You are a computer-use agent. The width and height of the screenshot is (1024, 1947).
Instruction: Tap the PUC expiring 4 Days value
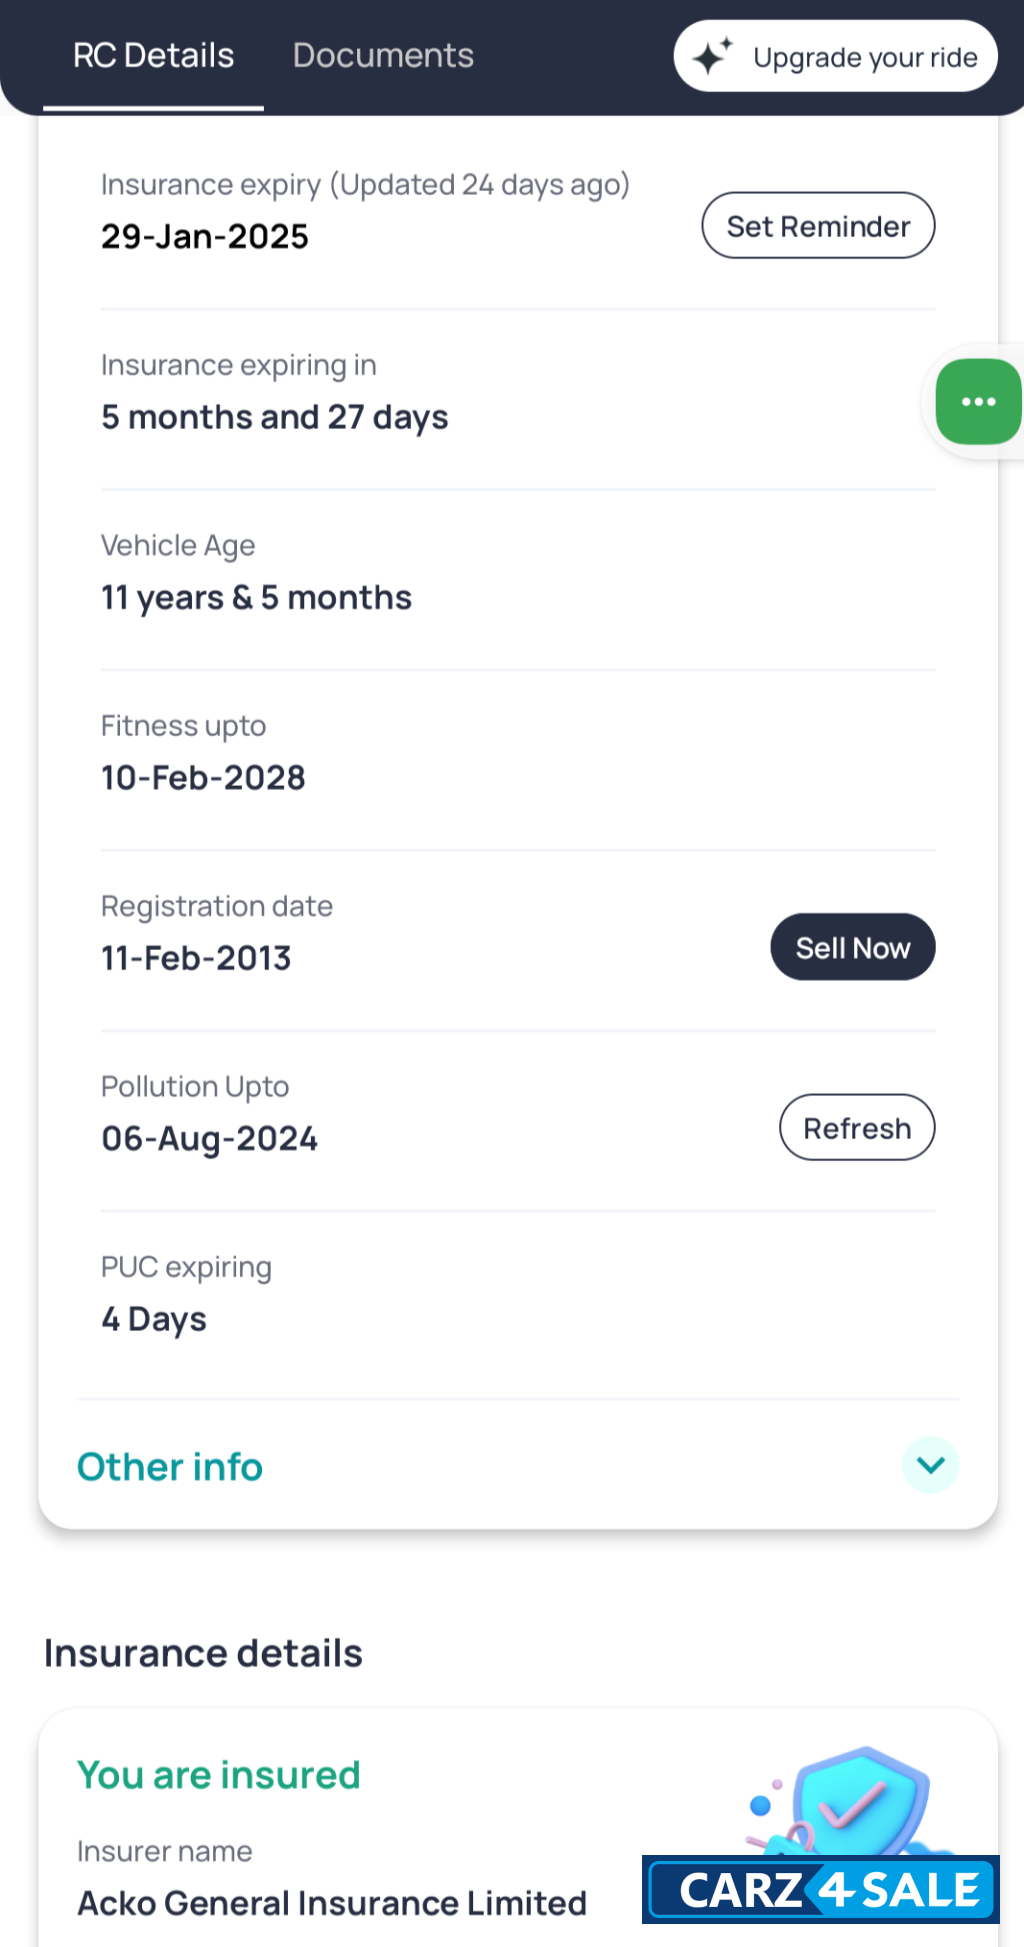click(x=154, y=1319)
